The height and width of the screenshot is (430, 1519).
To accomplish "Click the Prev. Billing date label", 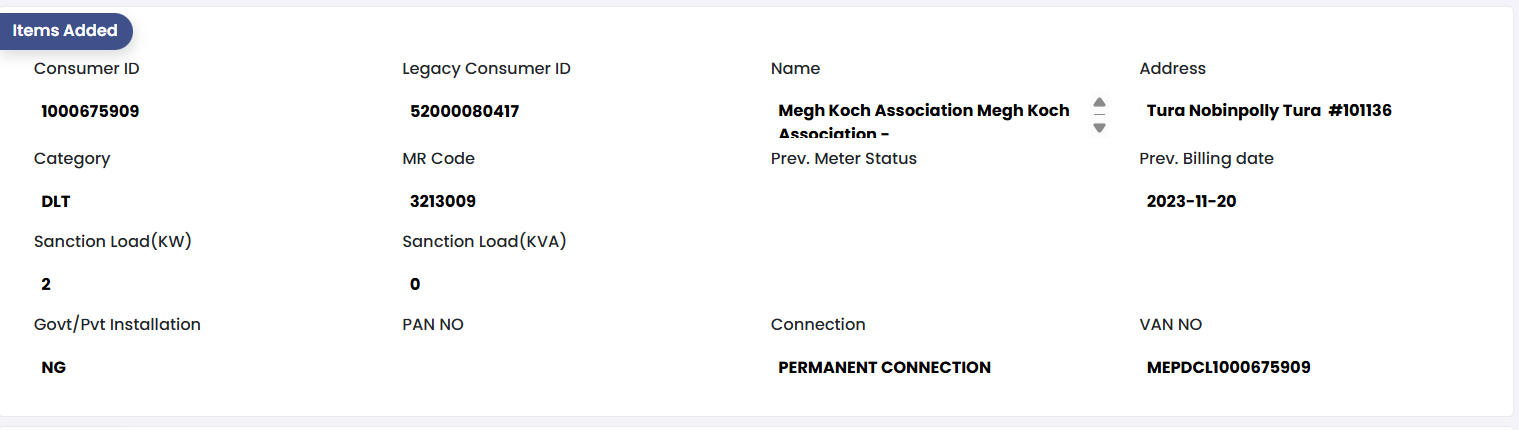I will click(1206, 159).
